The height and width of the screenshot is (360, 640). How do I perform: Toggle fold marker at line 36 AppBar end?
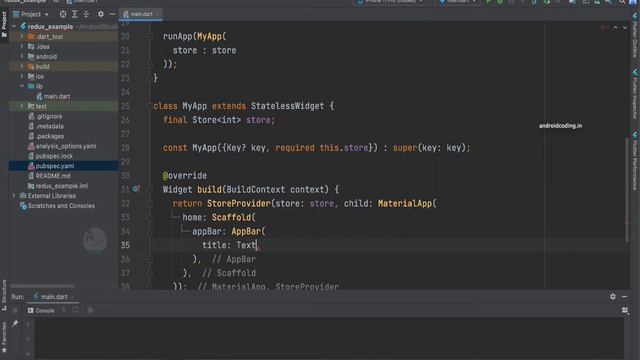150,259
